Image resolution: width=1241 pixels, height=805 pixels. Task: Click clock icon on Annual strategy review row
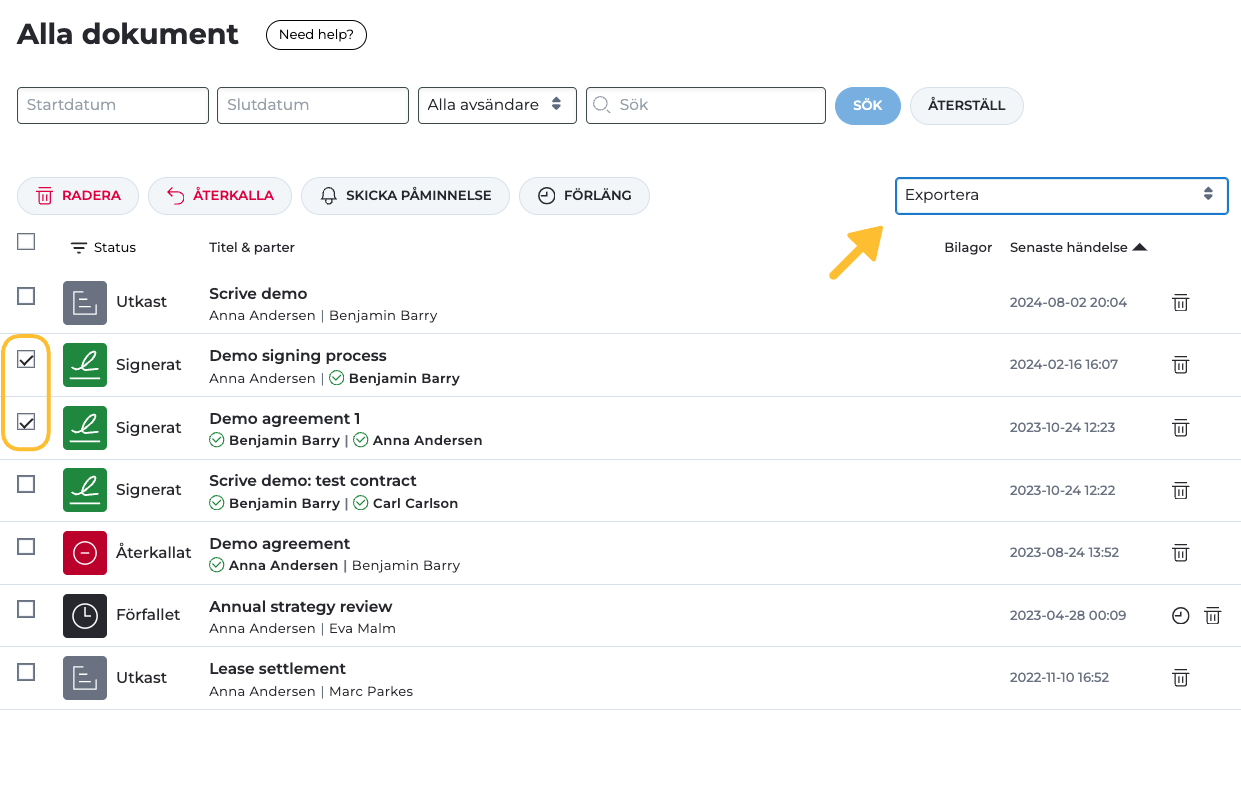click(1180, 616)
